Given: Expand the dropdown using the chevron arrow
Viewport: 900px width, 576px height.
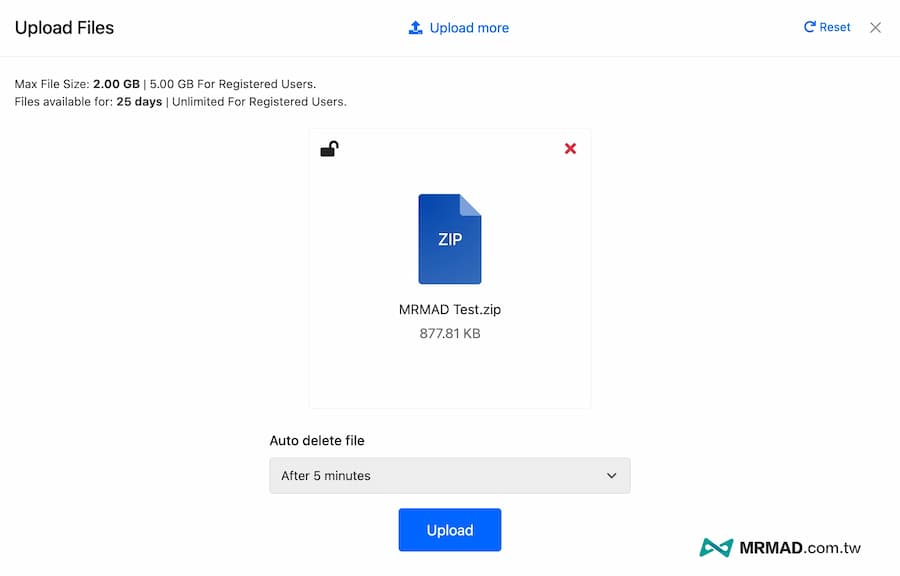Looking at the screenshot, I should 612,476.
